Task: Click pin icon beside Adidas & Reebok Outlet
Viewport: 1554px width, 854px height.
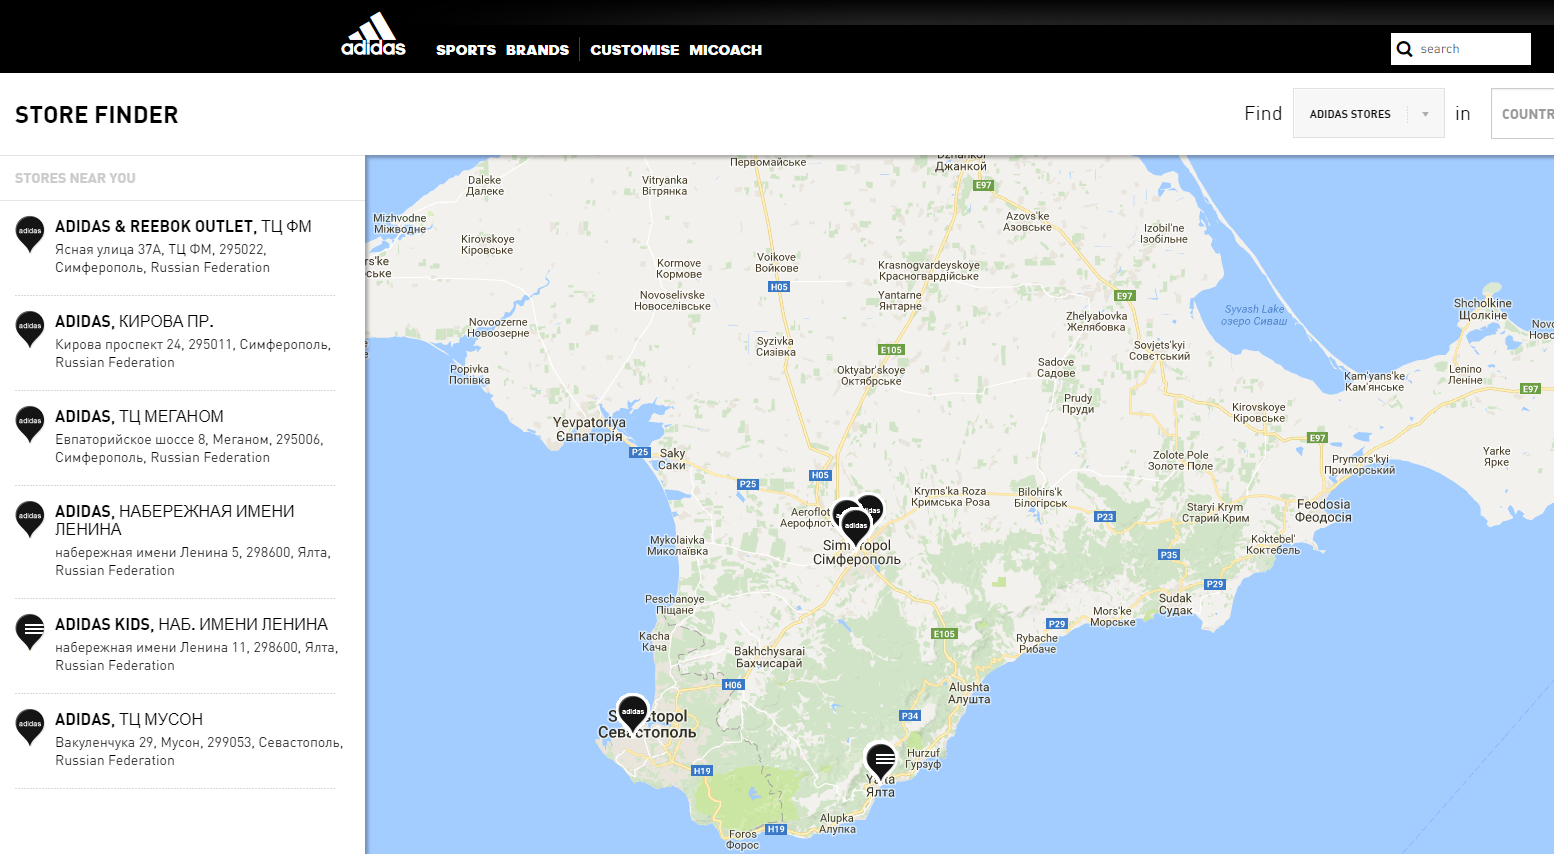Action: point(30,232)
